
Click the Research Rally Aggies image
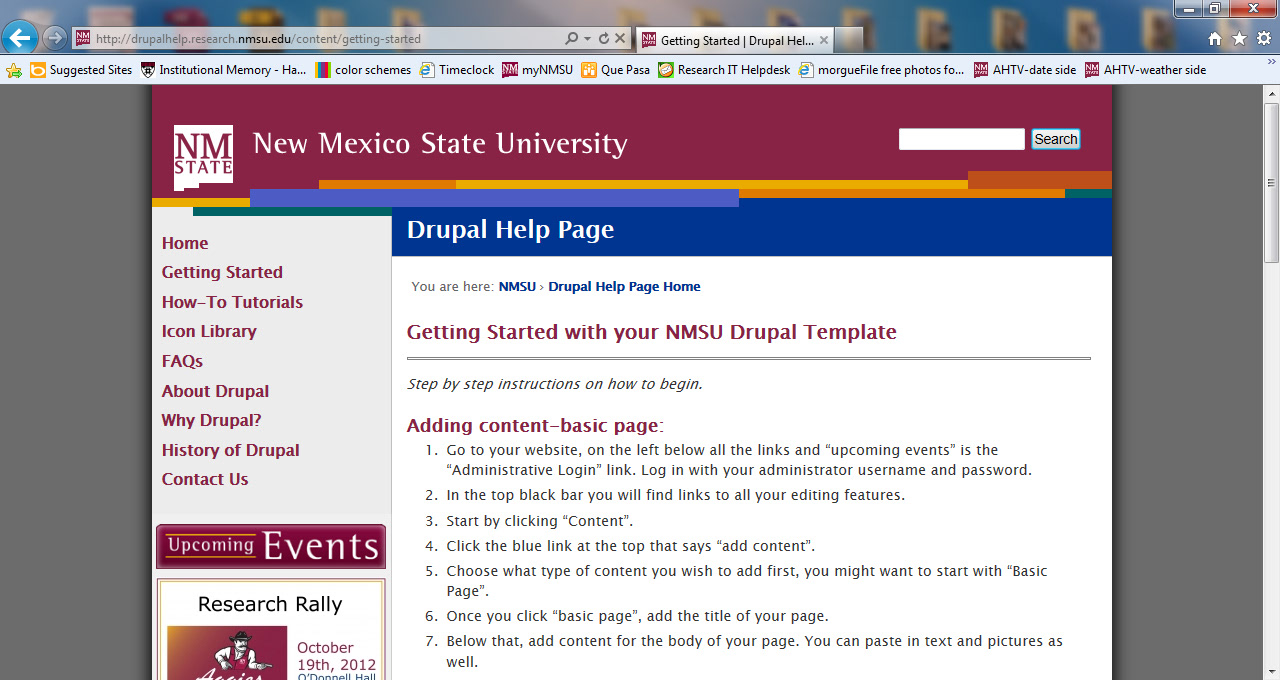(x=227, y=653)
